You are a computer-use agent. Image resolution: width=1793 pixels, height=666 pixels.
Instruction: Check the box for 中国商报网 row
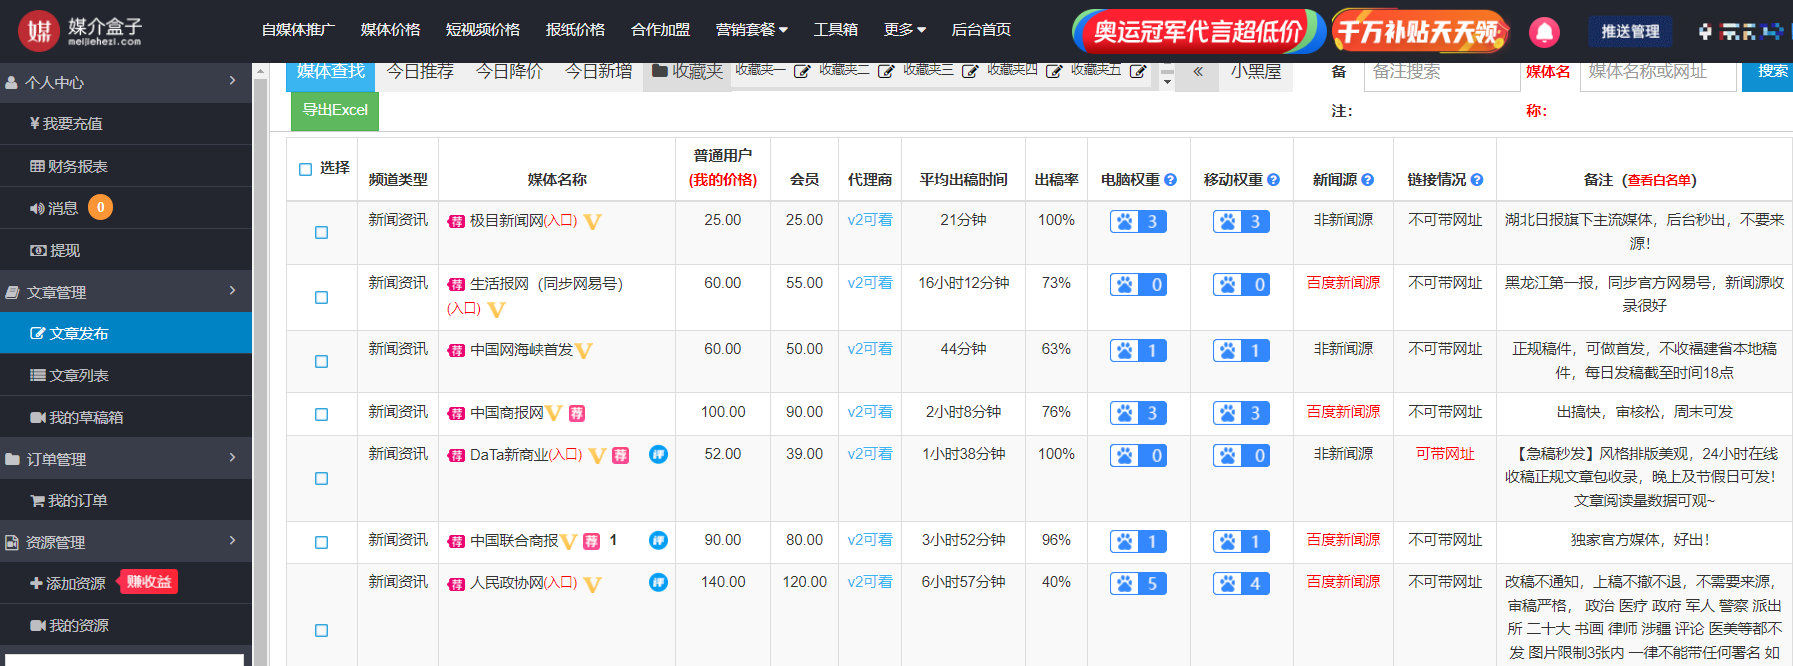coord(321,414)
